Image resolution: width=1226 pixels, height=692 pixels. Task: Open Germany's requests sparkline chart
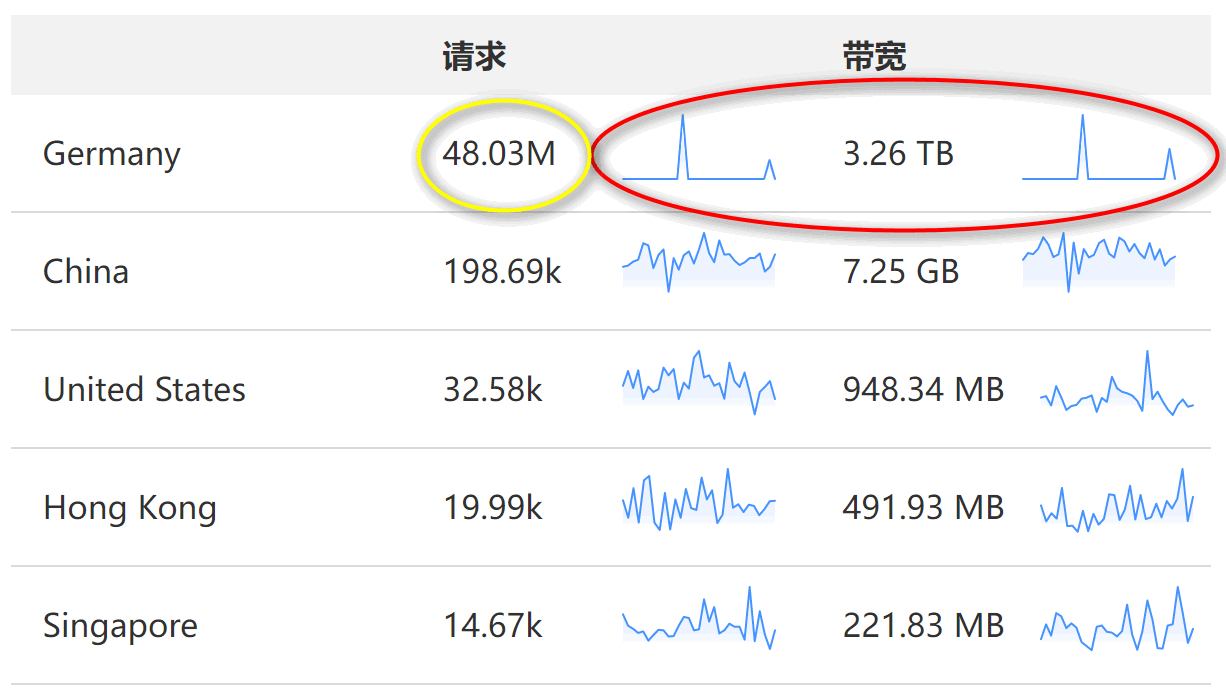tap(698, 152)
